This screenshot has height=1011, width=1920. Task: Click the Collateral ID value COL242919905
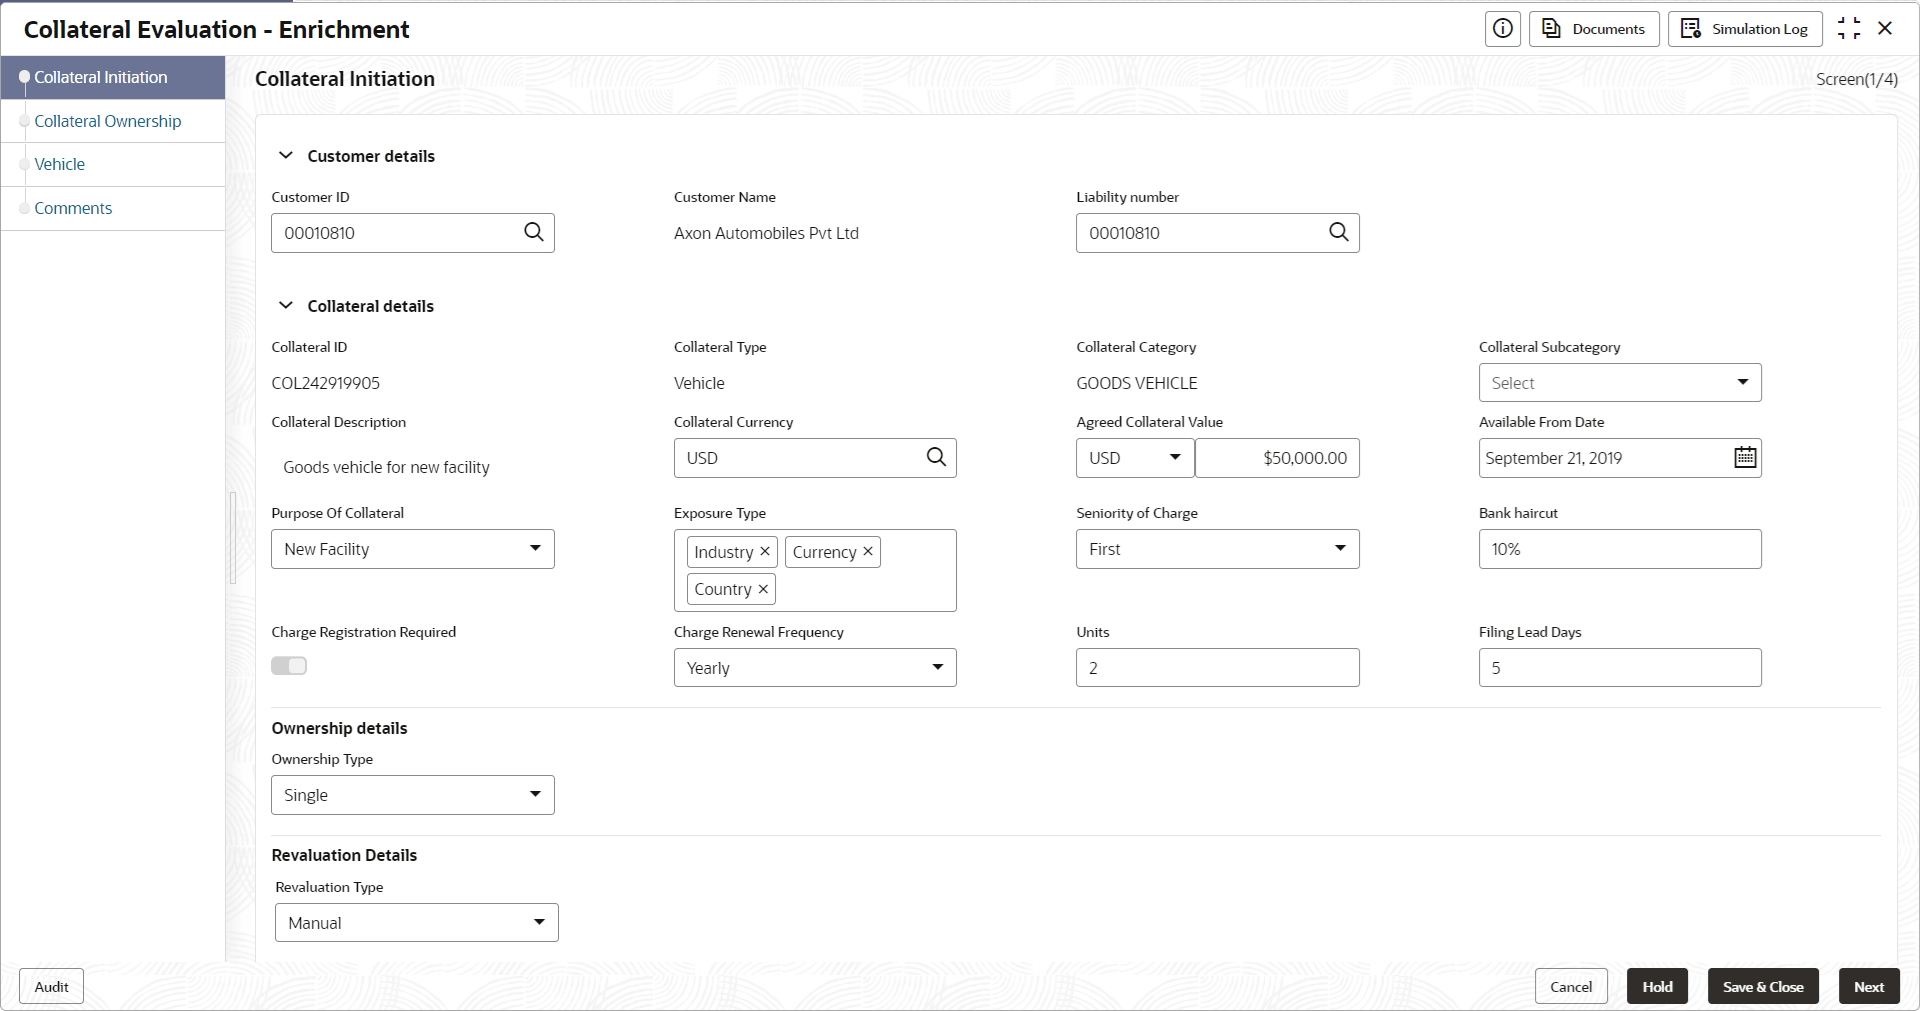click(326, 383)
